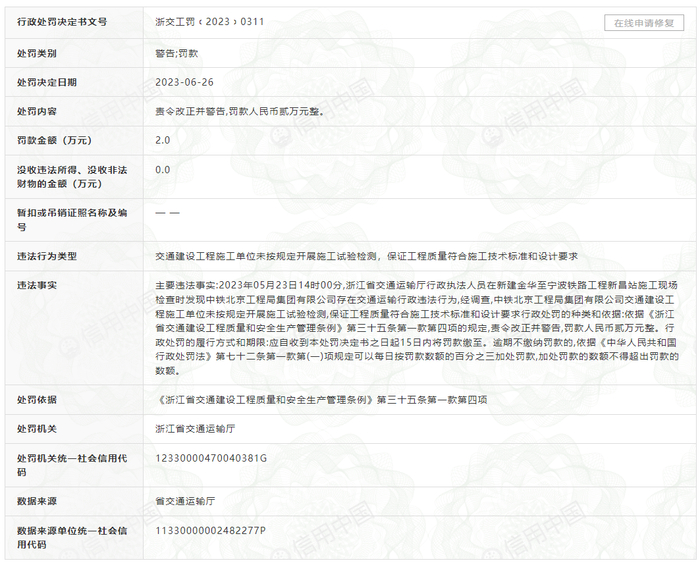Click the 处罚类别 label
This screenshot has width=700, height=563.
[37, 53]
